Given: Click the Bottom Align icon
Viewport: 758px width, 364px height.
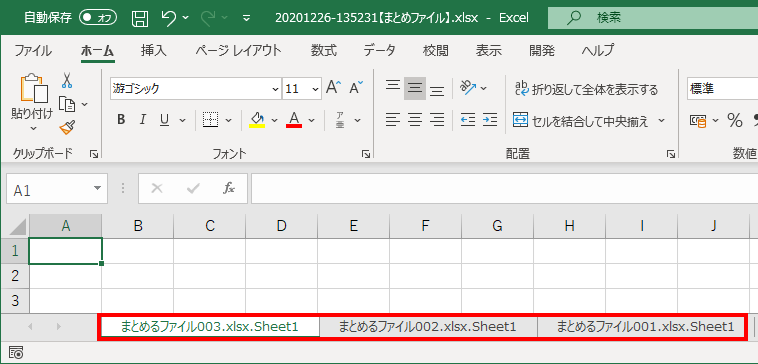Looking at the screenshot, I should [437, 90].
